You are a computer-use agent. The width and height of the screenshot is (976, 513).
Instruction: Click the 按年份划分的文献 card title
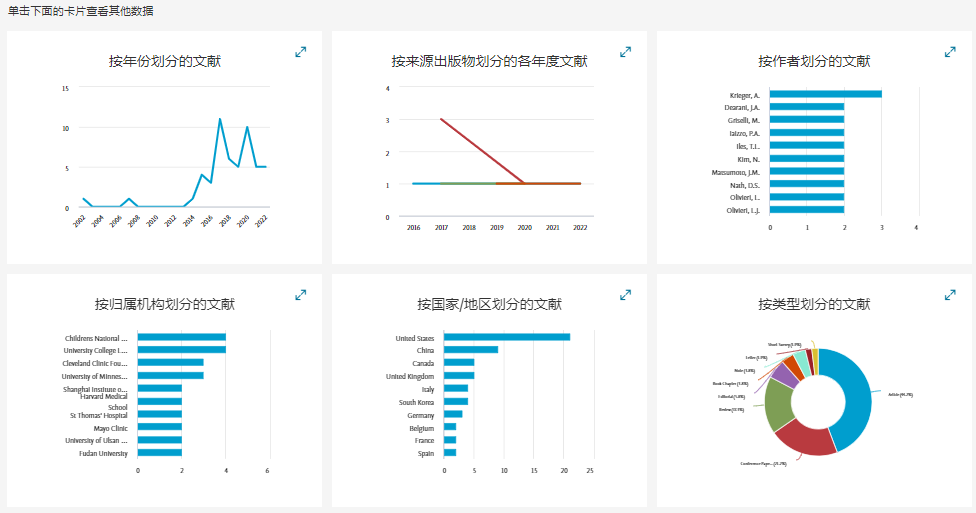tap(165, 61)
